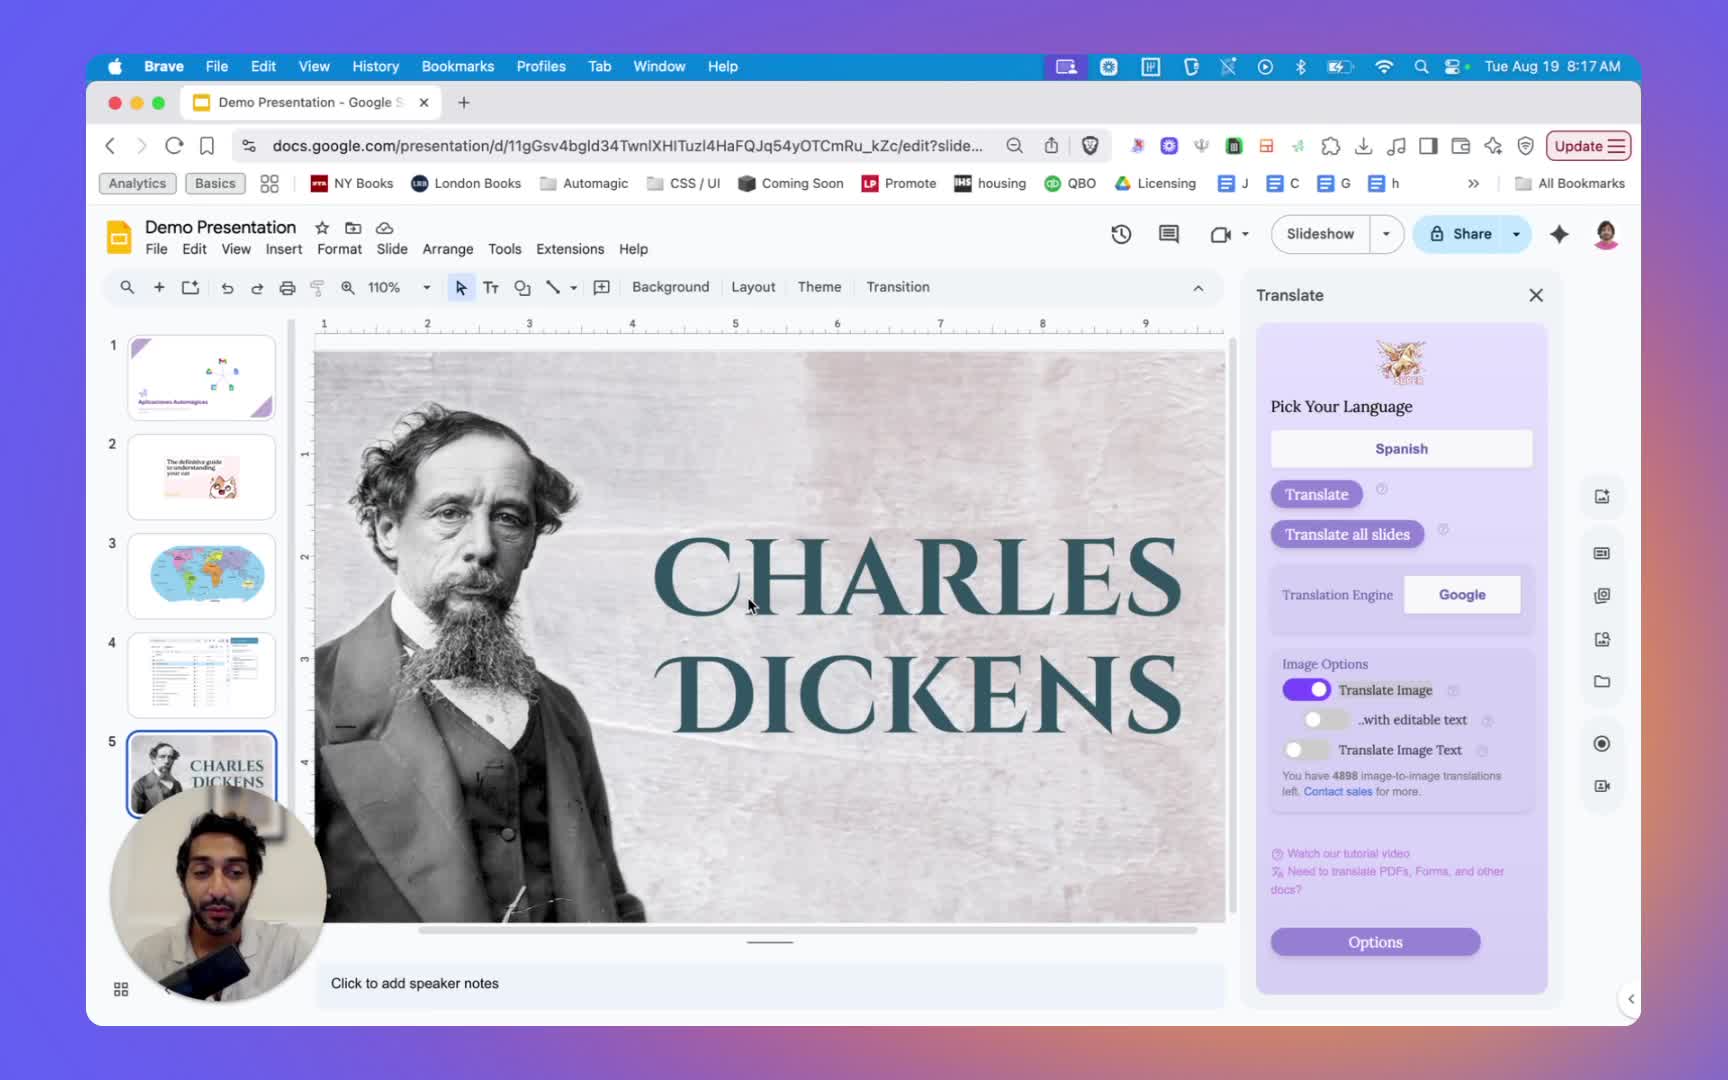Click the paint format roller icon
Viewport: 1728px width, 1080px height.
pos(317,288)
